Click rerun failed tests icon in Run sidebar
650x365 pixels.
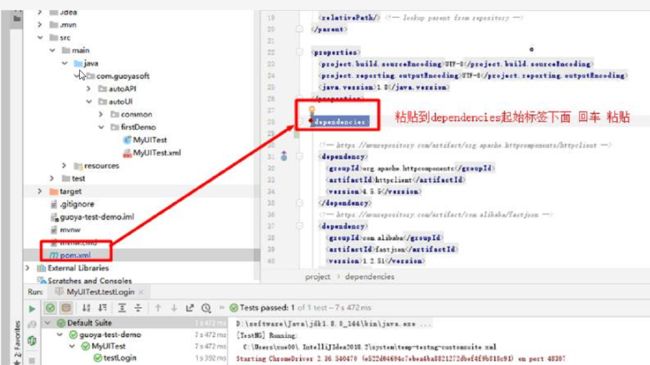coord(32,325)
